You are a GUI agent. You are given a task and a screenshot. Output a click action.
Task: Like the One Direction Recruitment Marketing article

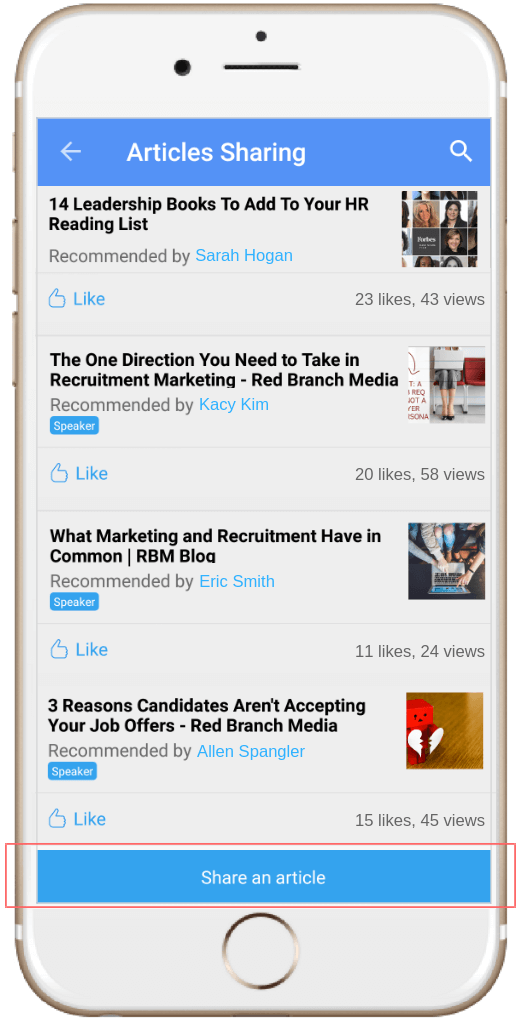click(x=79, y=473)
